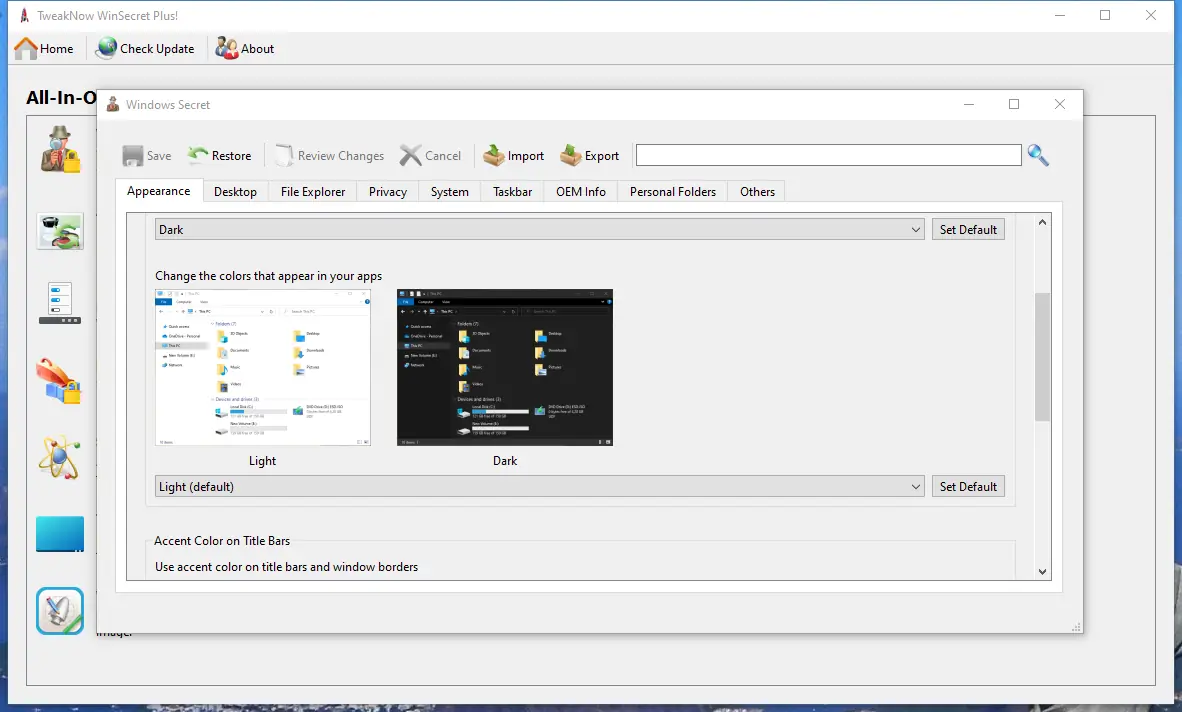Open the settings toggles sidebar icon

tap(60, 303)
